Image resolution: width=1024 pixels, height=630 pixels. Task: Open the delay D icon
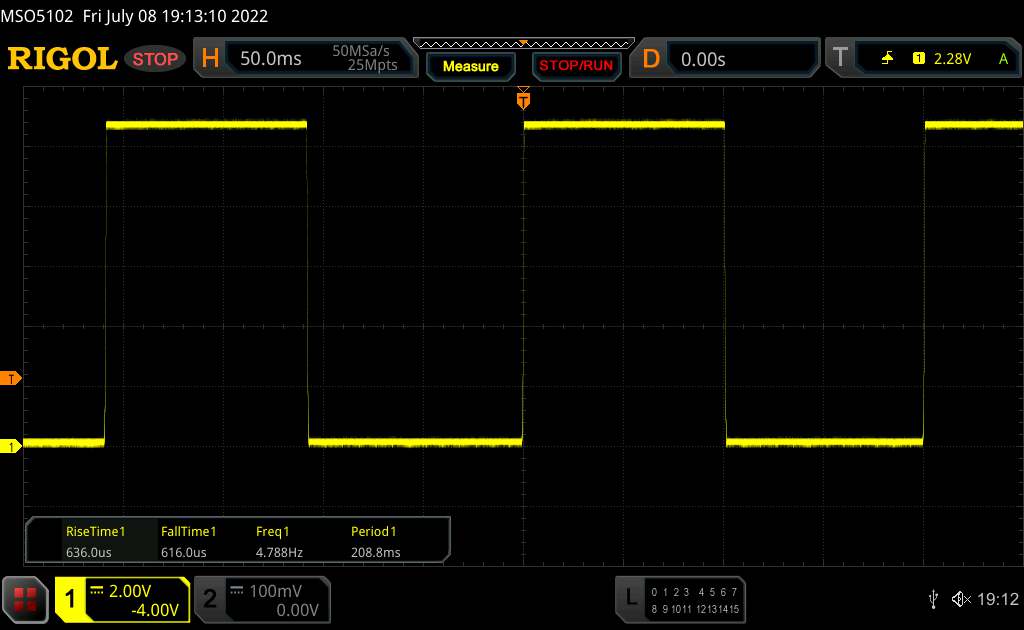[x=651, y=59]
